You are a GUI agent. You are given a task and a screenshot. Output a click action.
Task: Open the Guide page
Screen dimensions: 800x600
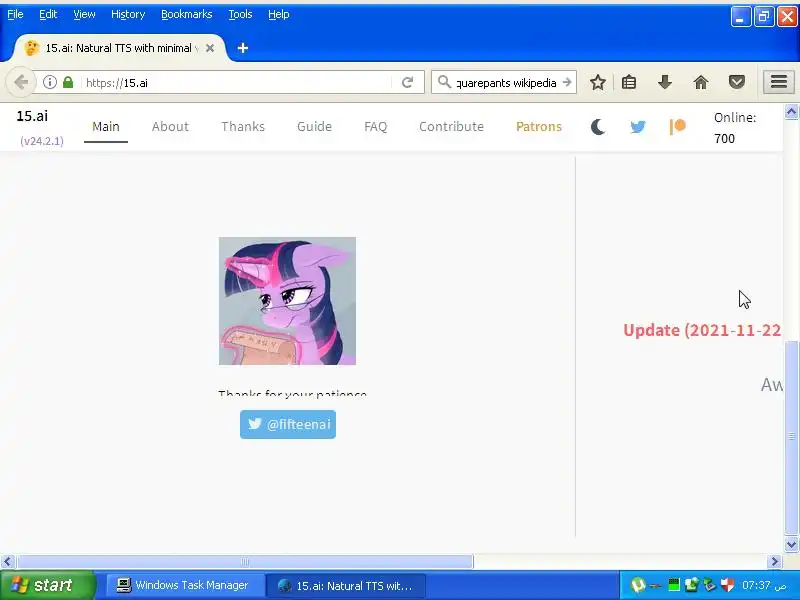pos(314,127)
